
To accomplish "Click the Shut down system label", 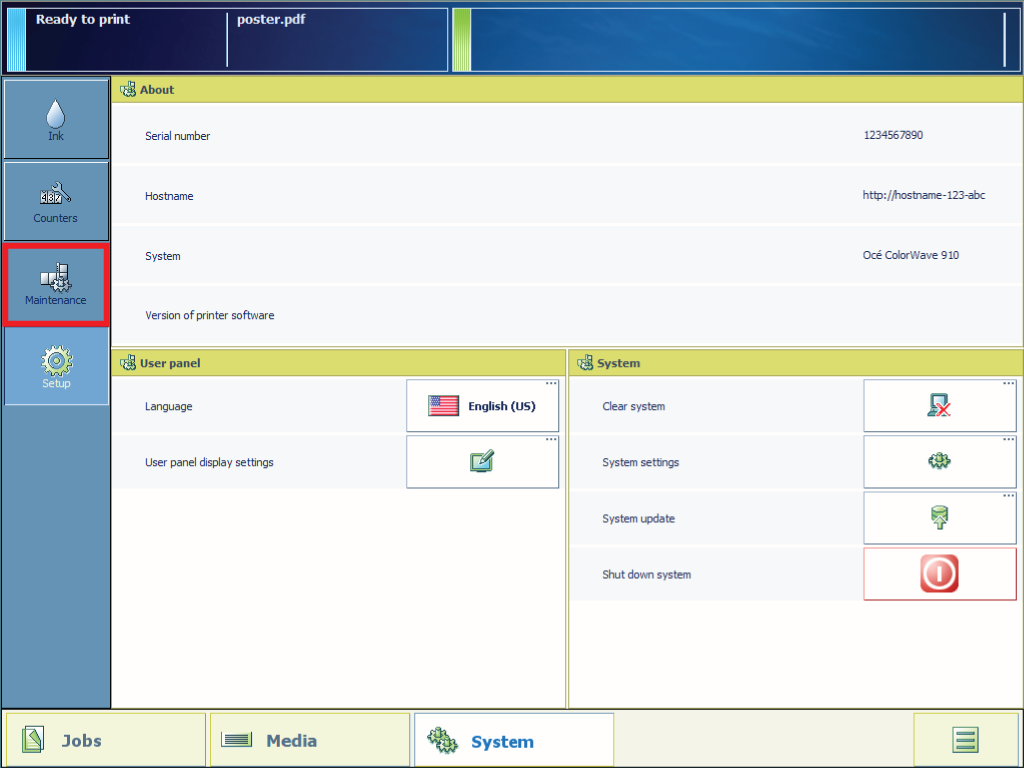I will pos(647,575).
